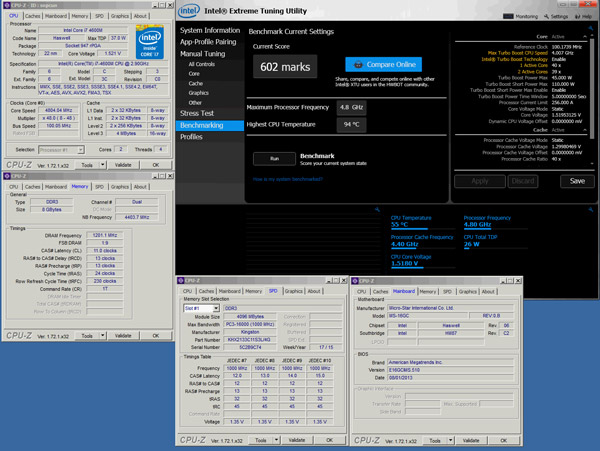The width and height of the screenshot is (600, 451).
Task: Click the '602 marks' score box
Action: [285, 67]
